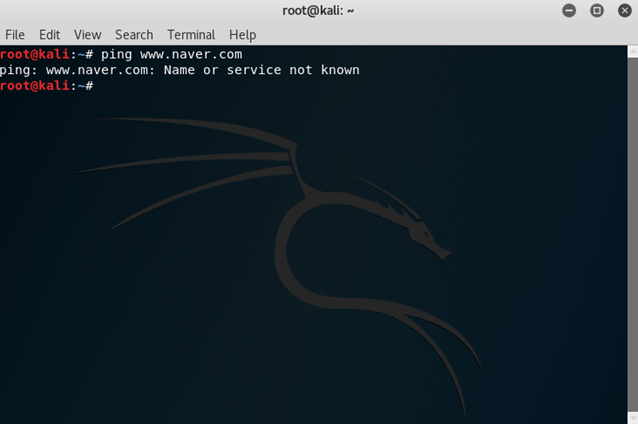Open the Search menu

(134, 35)
